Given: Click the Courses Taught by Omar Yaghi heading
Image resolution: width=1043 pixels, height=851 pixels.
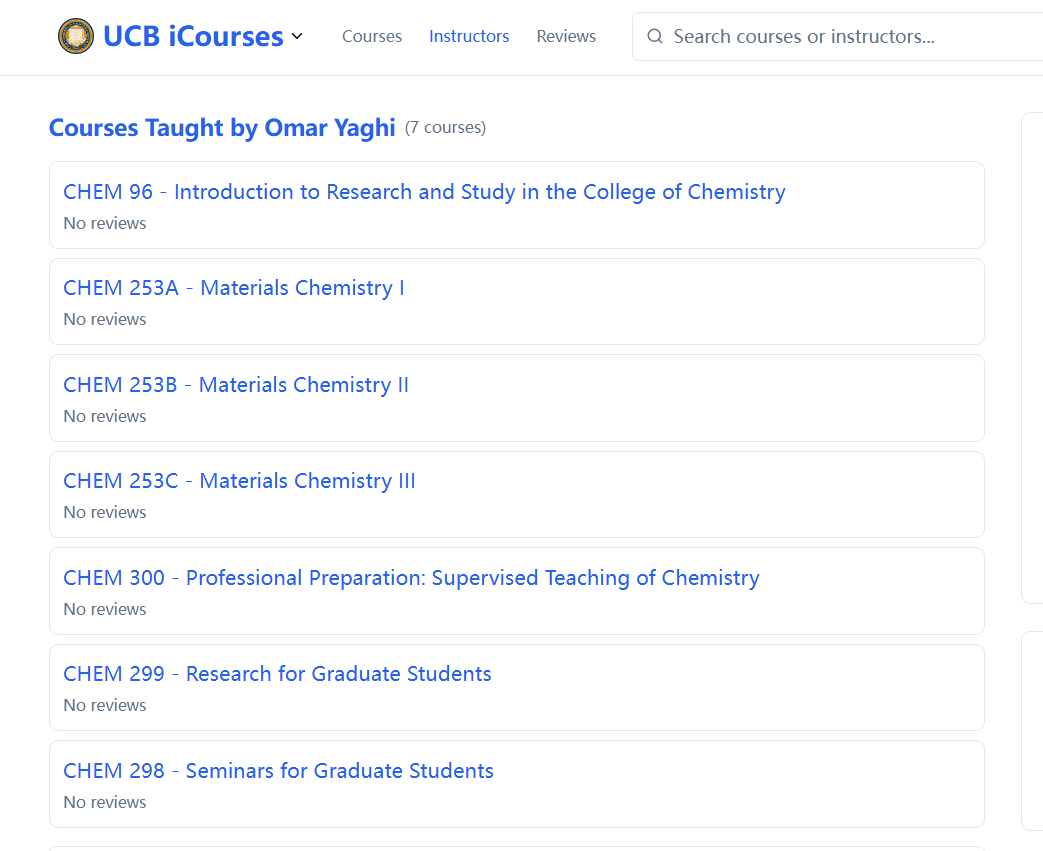Looking at the screenshot, I should point(222,128).
